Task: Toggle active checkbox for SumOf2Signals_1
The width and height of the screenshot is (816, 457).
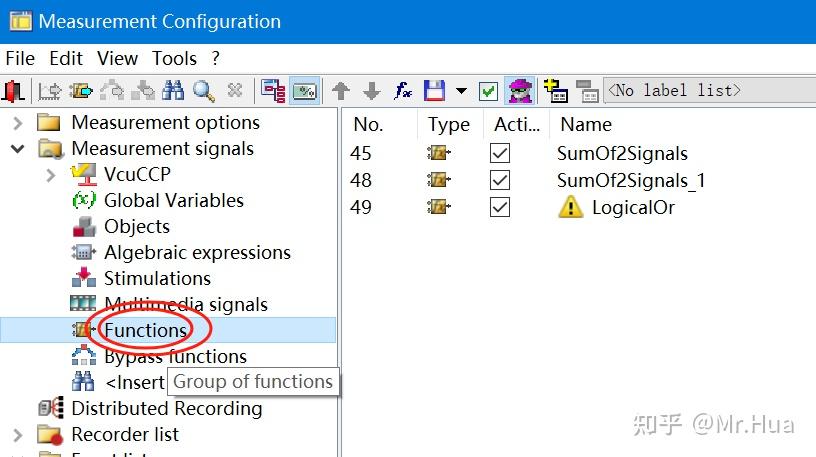Action: point(500,181)
